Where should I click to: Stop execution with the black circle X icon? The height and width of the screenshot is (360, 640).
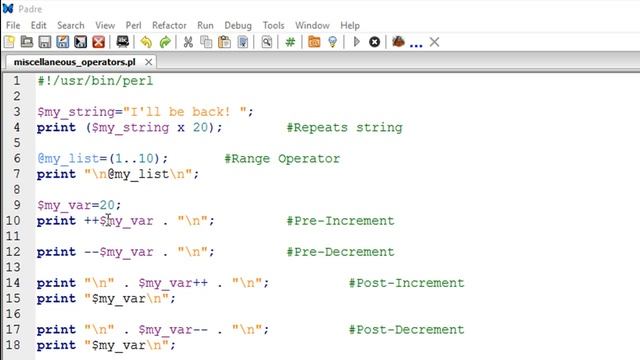pos(374,42)
